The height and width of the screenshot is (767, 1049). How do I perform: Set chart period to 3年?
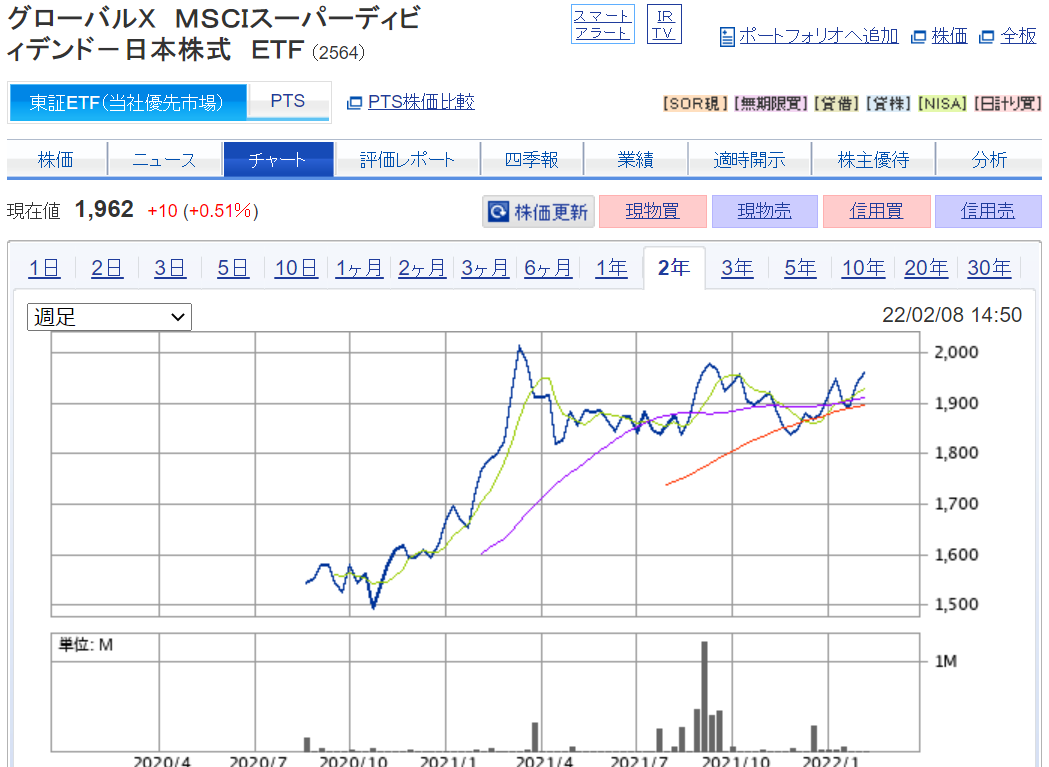tap(737, 268)
